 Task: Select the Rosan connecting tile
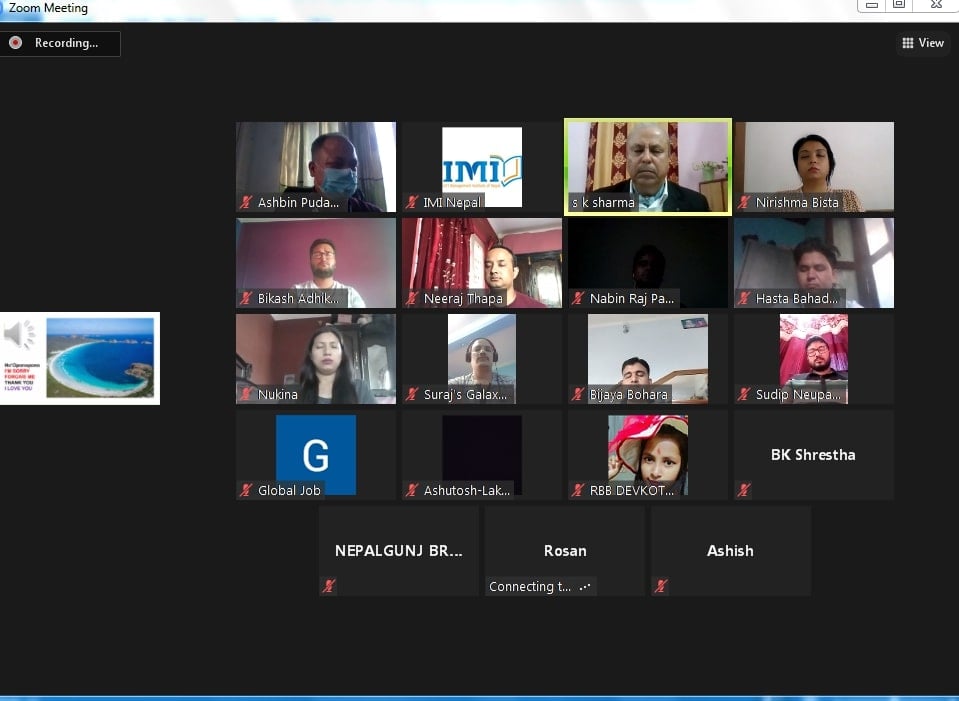pos(565,551)
